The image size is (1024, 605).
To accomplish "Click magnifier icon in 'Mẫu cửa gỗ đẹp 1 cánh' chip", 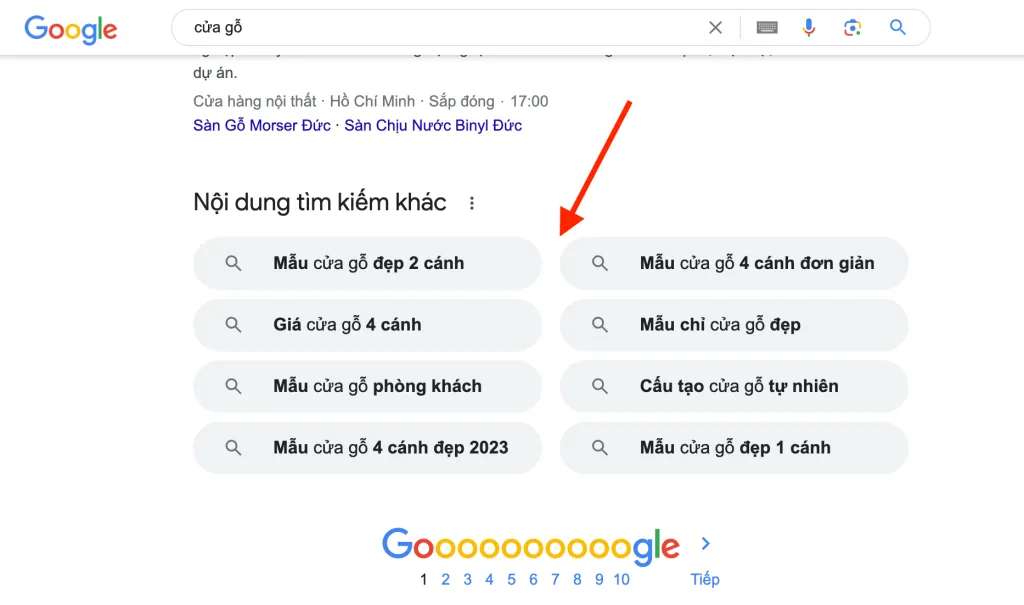I will (x=600, y=448).
